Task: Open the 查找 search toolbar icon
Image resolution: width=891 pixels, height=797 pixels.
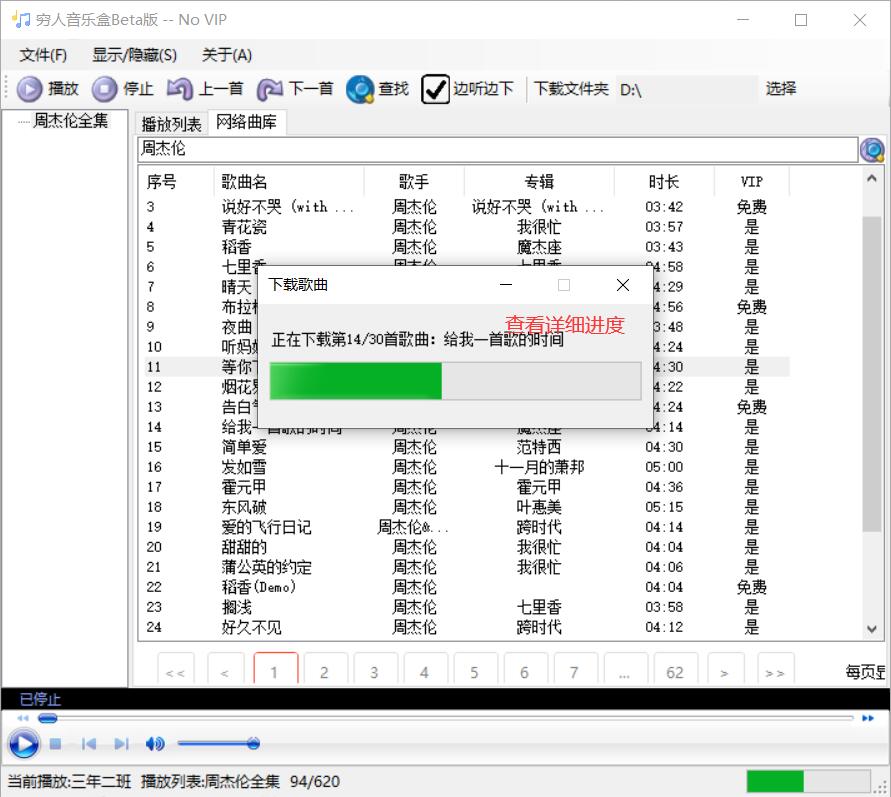Action: coord(360,89)
